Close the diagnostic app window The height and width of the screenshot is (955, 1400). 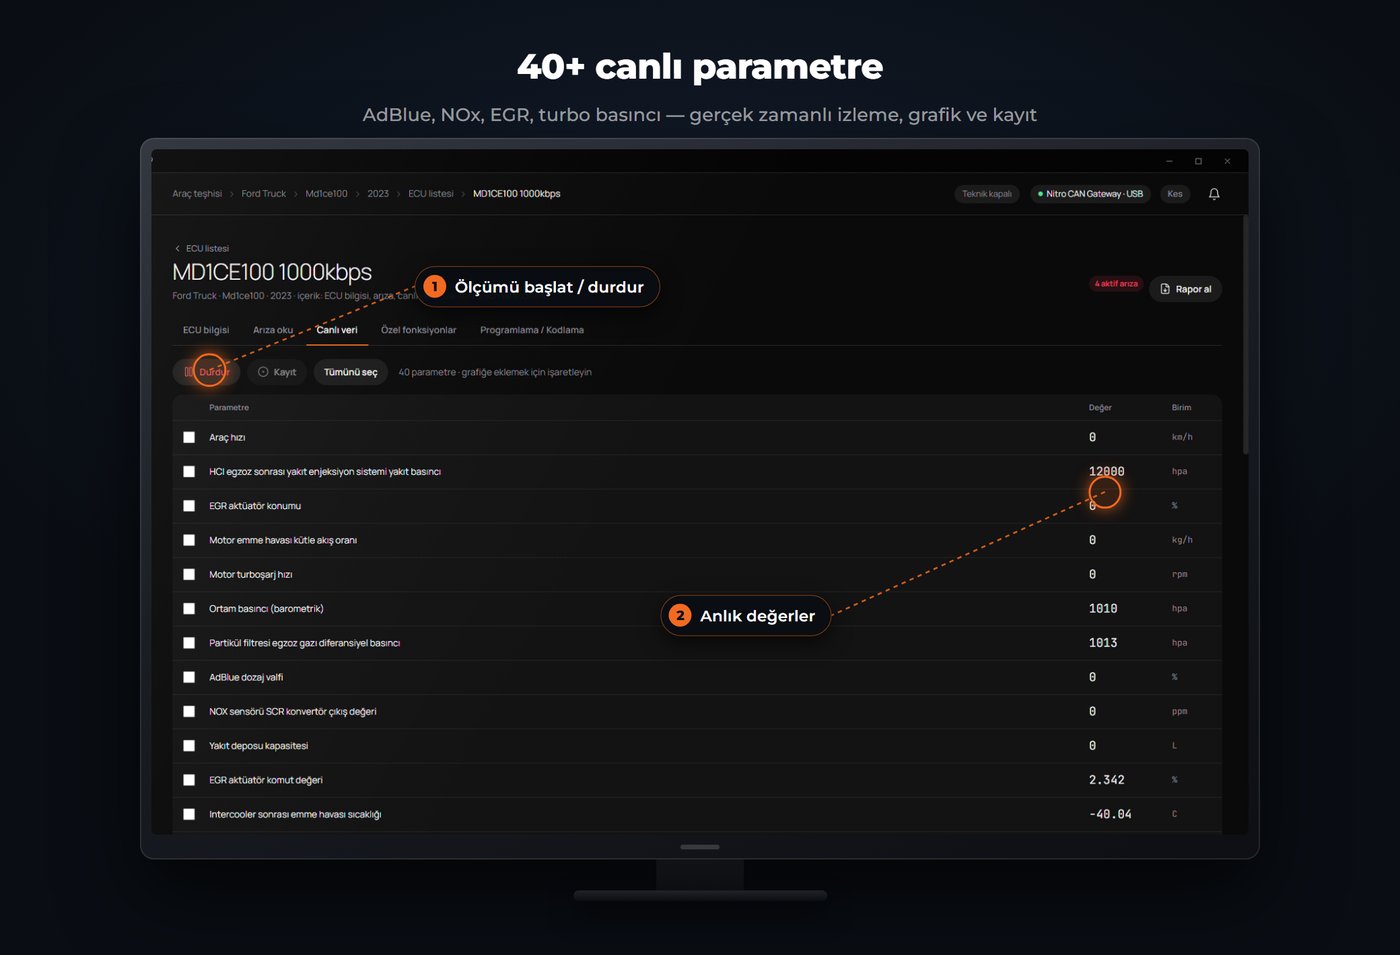coord(1227,161)
